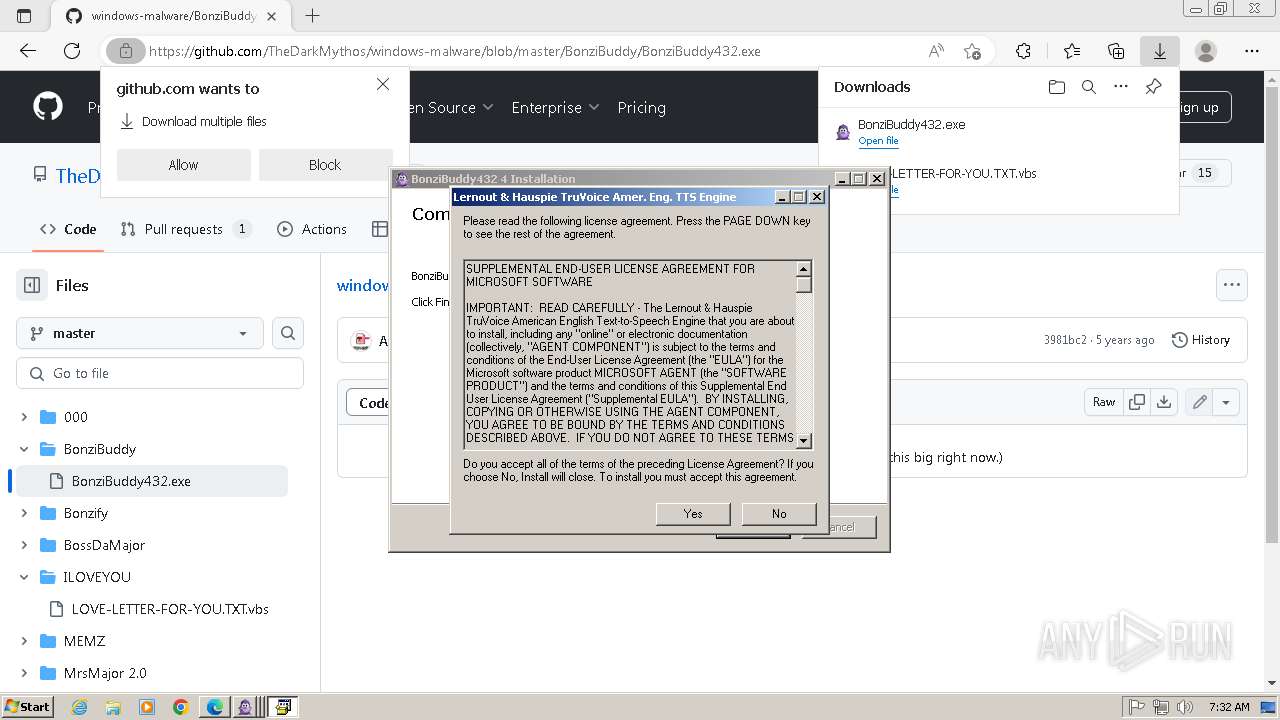The width and height of the screenshot is (1280, 720).
Task: Open Edge Extensions puzzle icon
Action: 1023,51
